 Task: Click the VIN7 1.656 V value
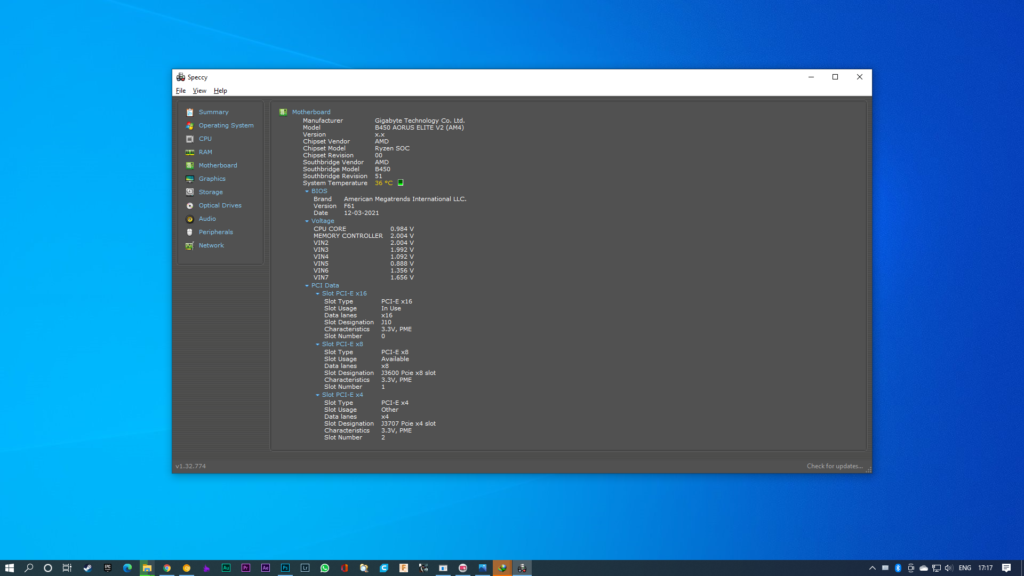[x=402, y=278]
